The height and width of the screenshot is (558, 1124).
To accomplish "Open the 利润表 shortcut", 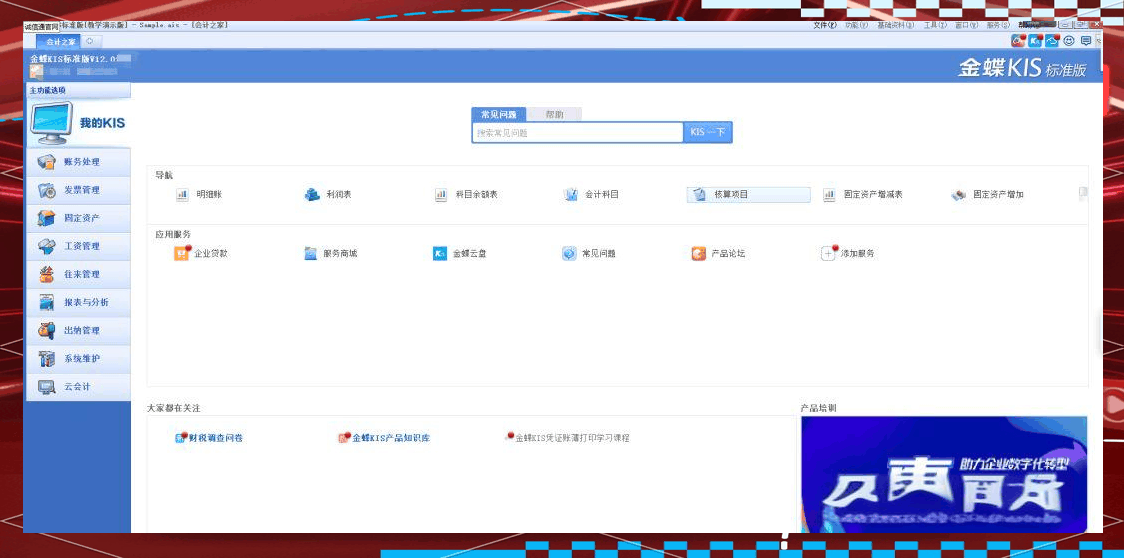I will click(x=337, y=195).
